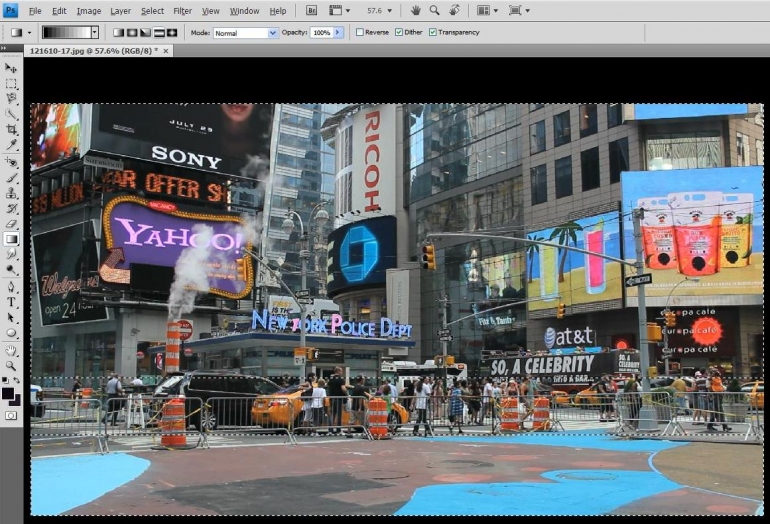Open the Window menu

coord(244,11)
